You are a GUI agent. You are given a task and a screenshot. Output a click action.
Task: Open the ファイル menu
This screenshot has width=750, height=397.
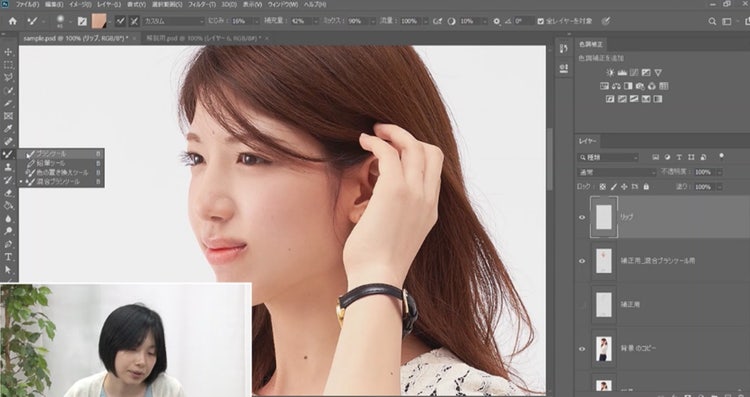pyautogui.click(x=27, y=4)
